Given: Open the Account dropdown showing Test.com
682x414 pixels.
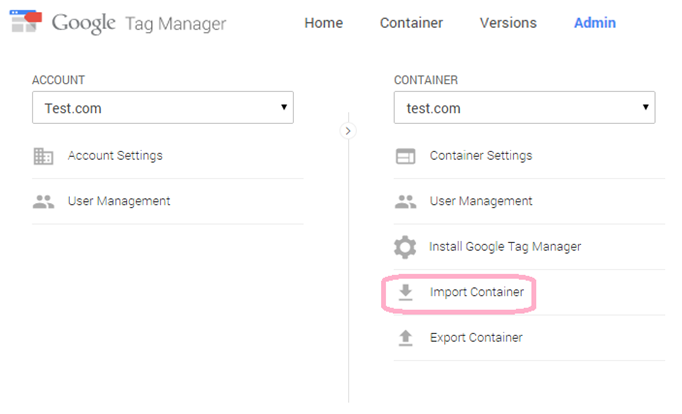Looking at the screenshot, I should (x=163, y=107).
